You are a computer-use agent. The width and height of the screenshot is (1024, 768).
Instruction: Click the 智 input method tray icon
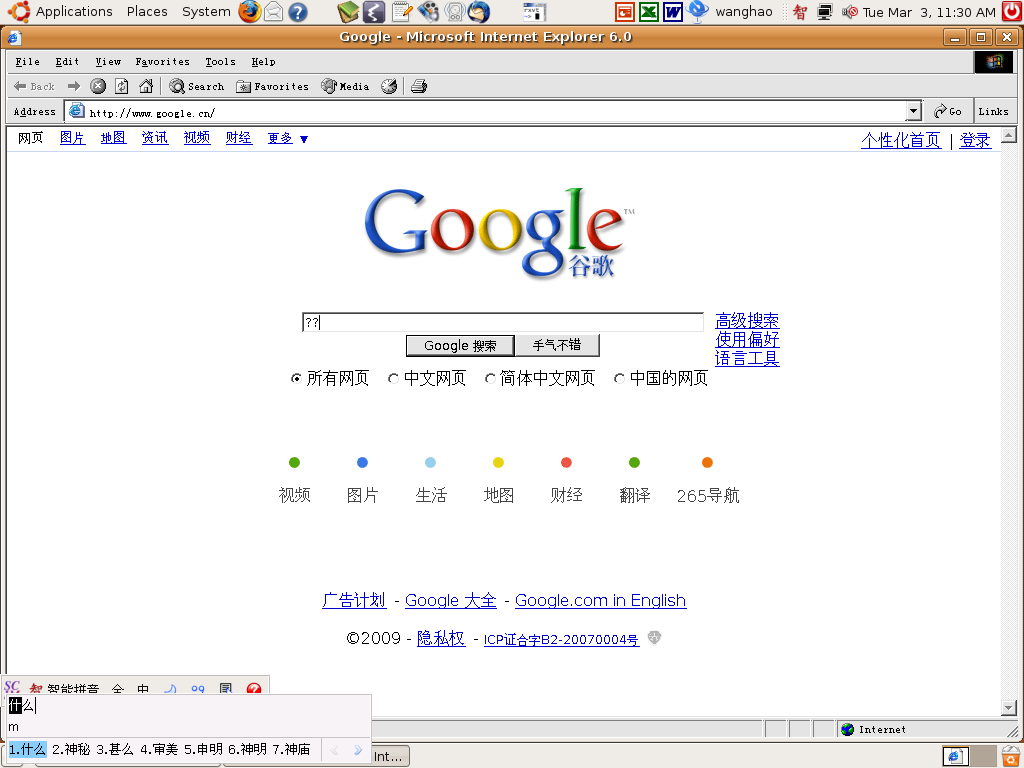(800, 12)
